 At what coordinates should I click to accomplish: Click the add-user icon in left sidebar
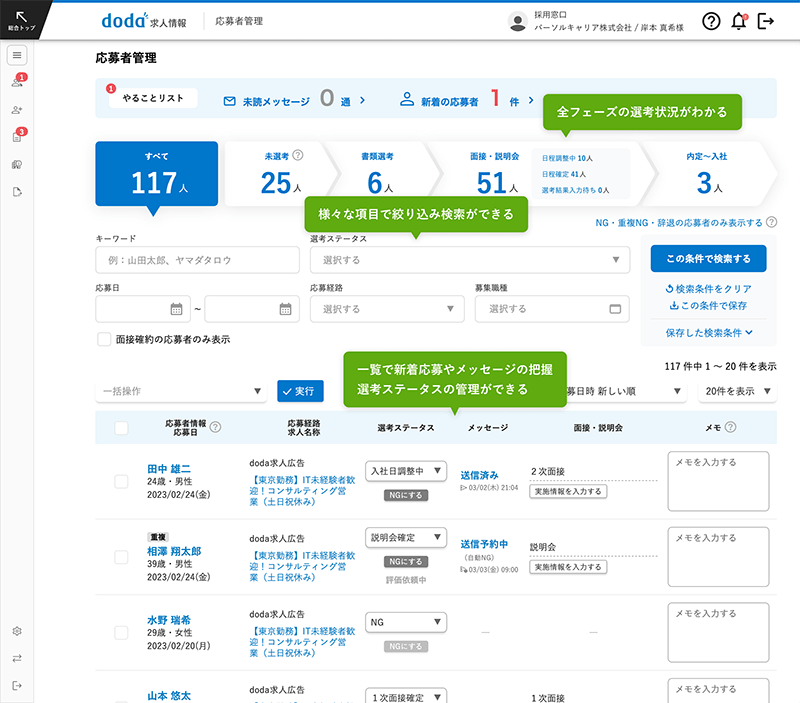click(x=17, y=110)
